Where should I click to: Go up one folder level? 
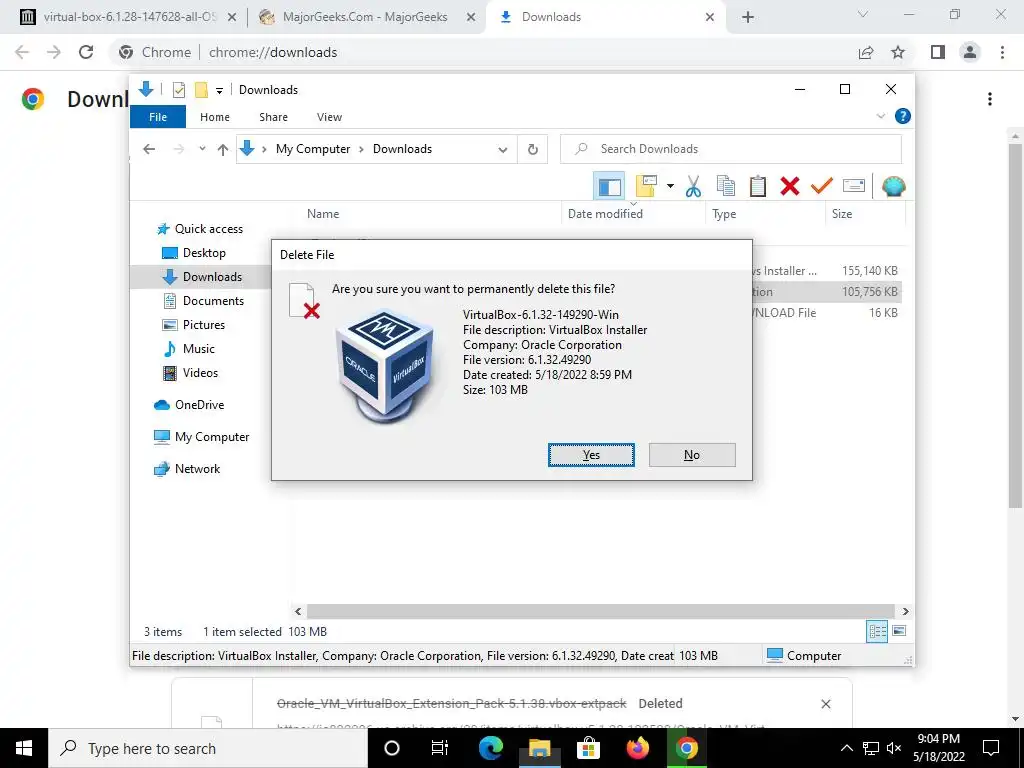223,150
